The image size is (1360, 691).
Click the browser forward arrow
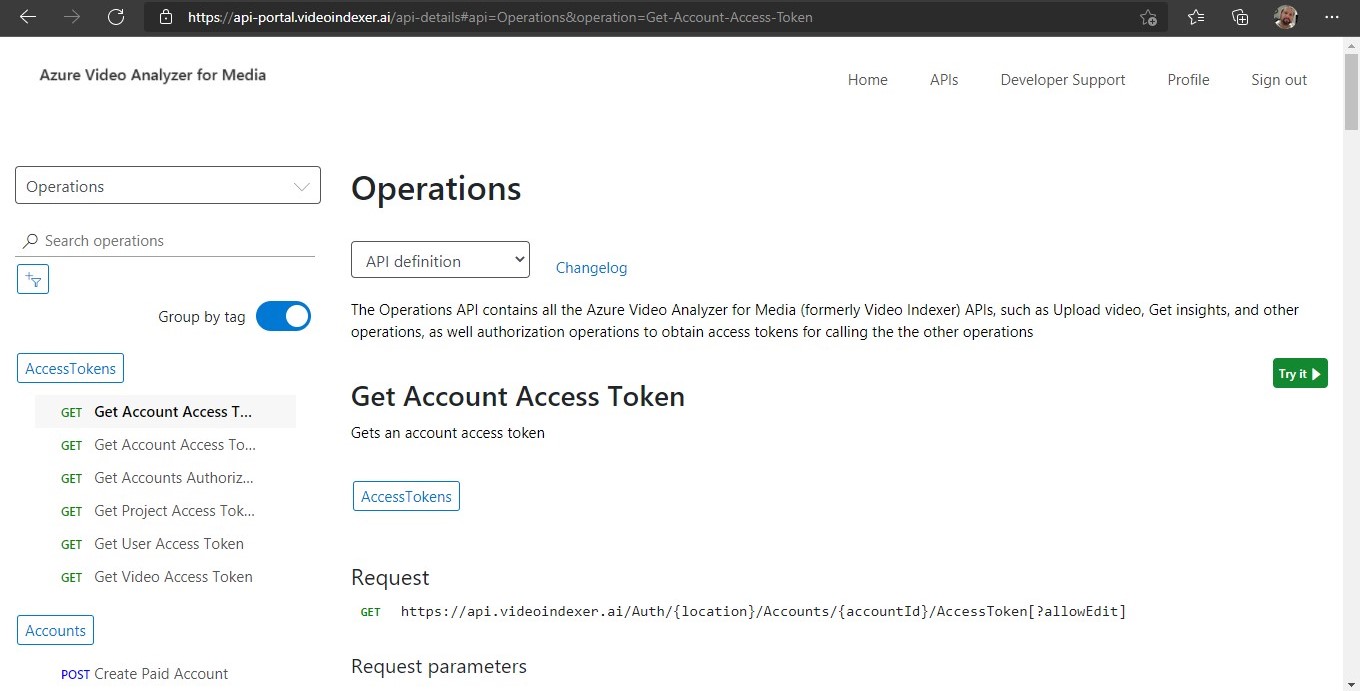click(x=72, y=17)
